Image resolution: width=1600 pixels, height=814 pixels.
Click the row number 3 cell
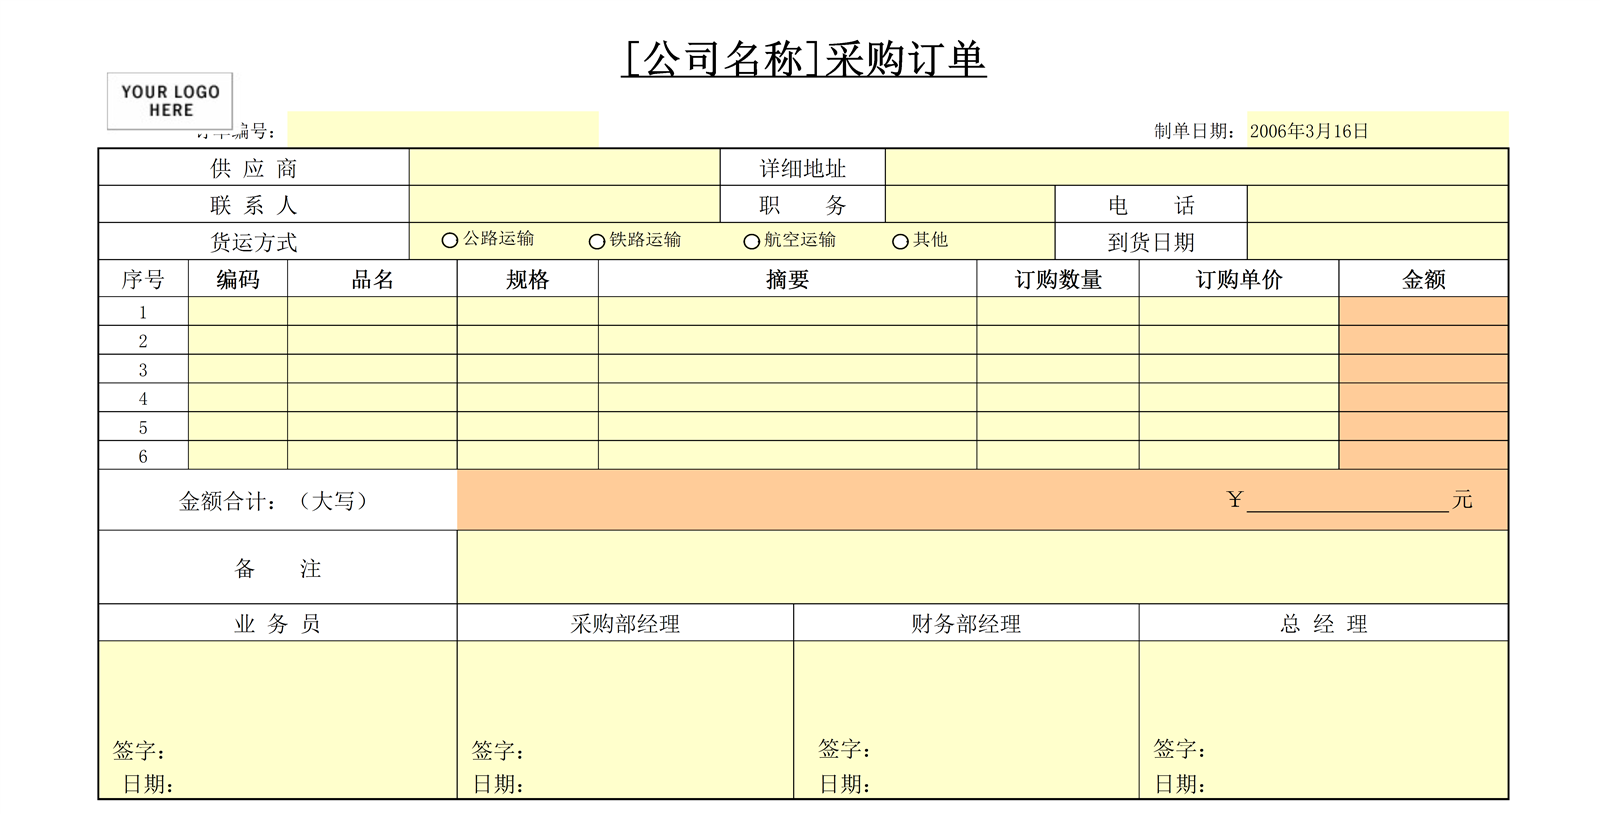143,369
